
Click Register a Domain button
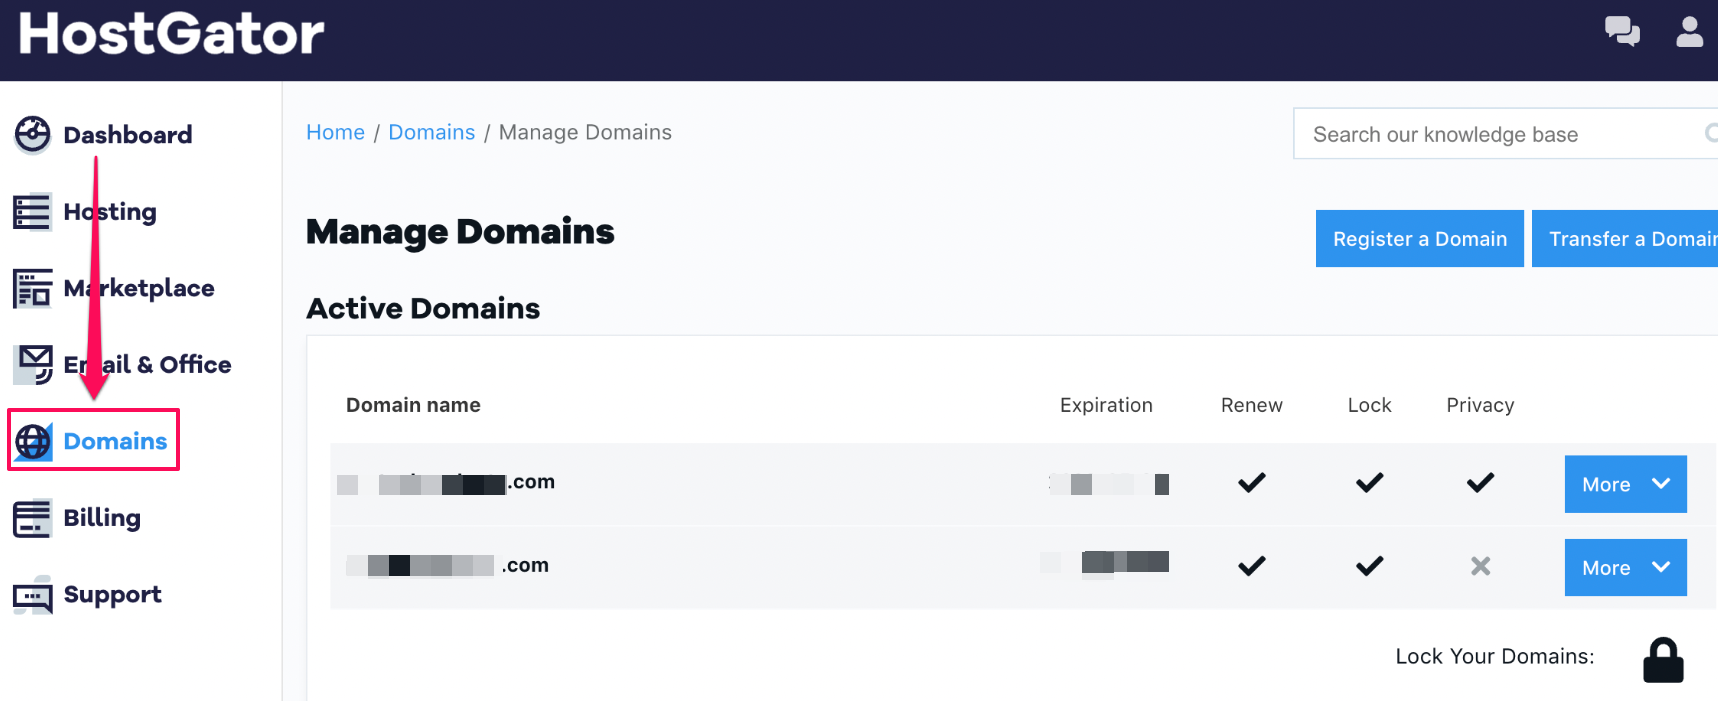click(x=1420, y=239)
